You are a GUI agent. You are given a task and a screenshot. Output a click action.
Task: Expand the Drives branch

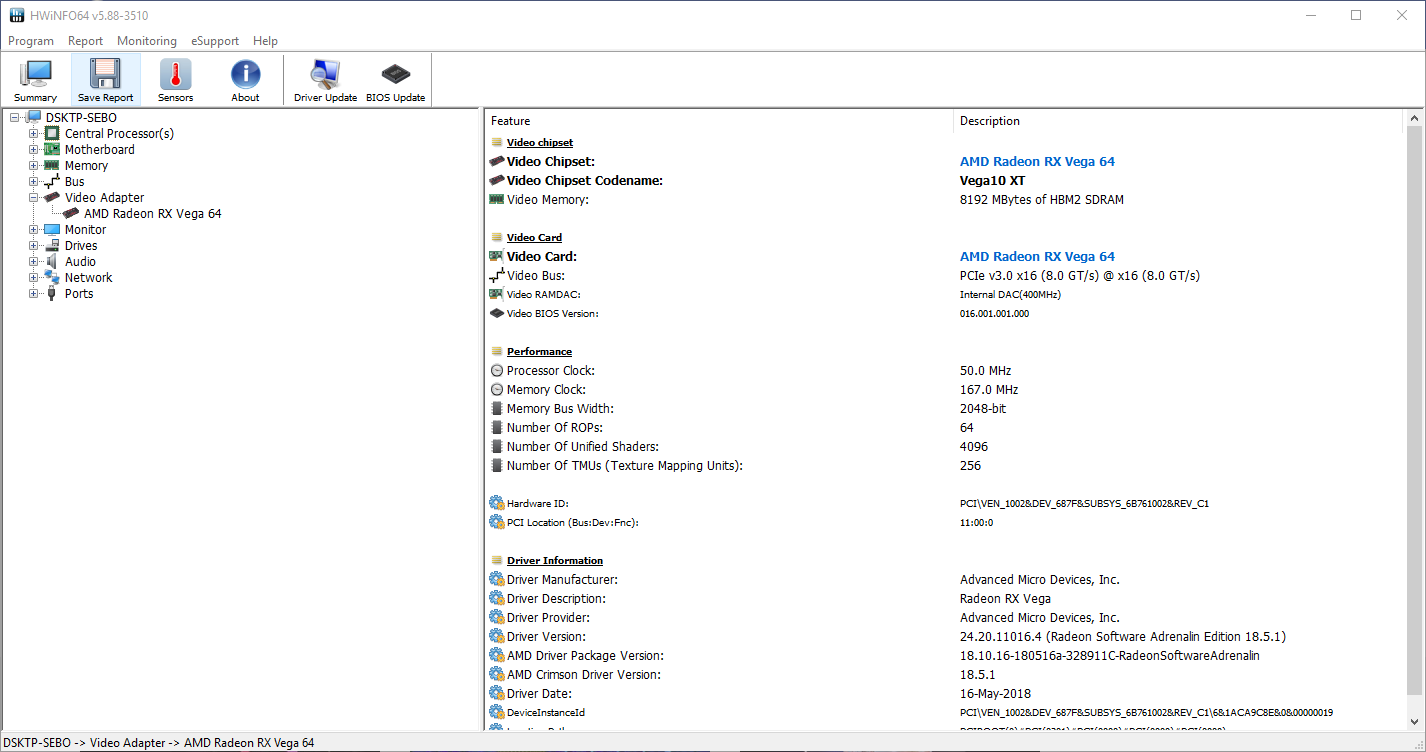(34, 246)
